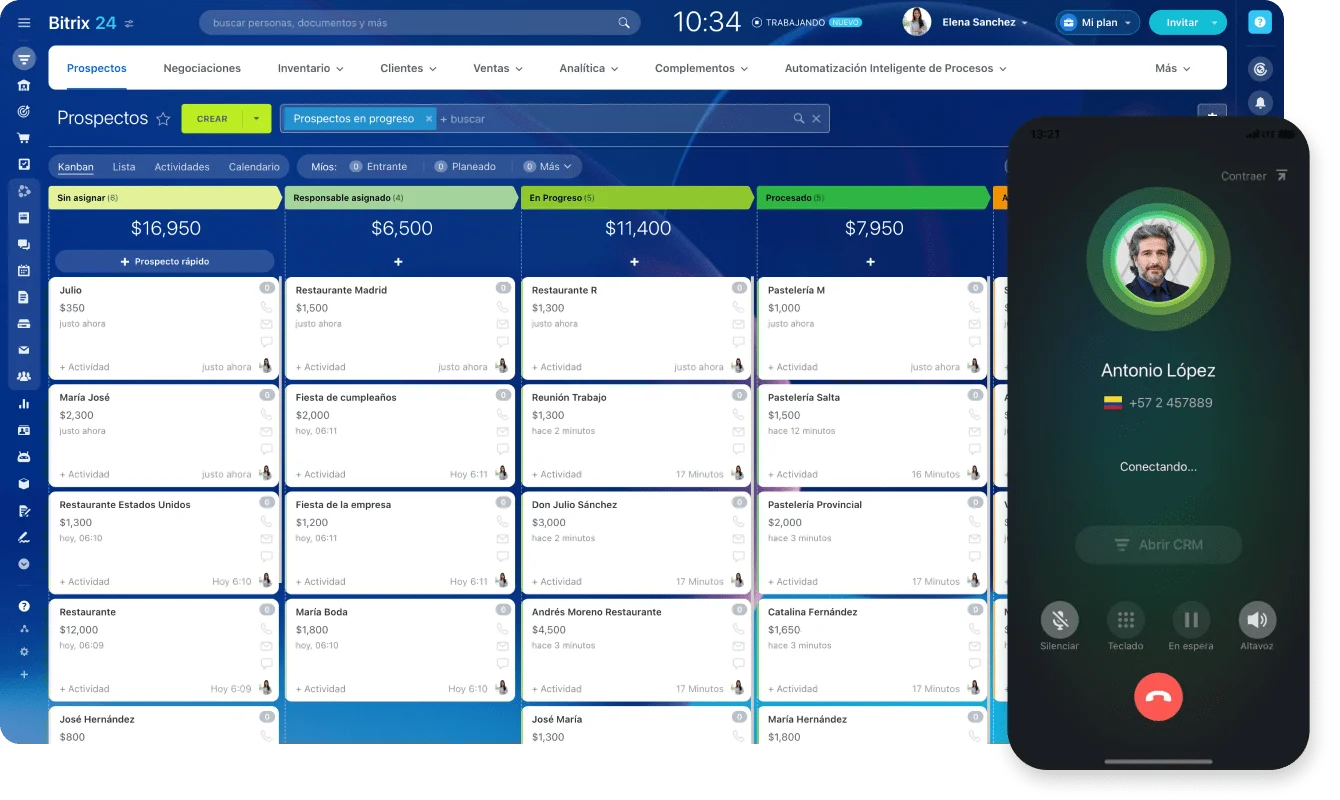Image resolution: width=1340 pixels, height=800 pixels.
Task: Select the phone icon on the Restaurante Madrid card
Action: pyautogui.click(x=502, y=307)
